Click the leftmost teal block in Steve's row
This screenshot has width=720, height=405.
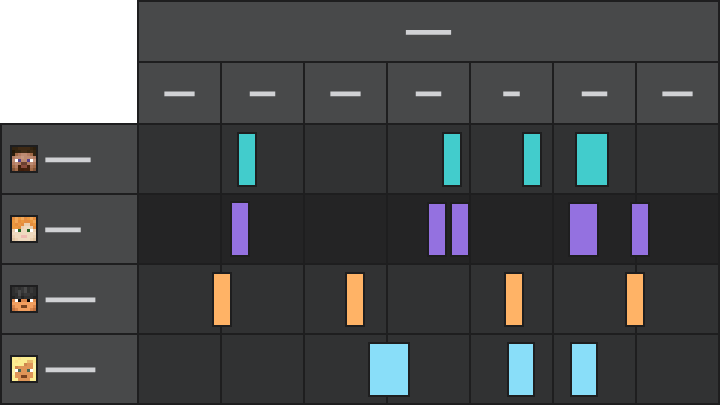247,160
